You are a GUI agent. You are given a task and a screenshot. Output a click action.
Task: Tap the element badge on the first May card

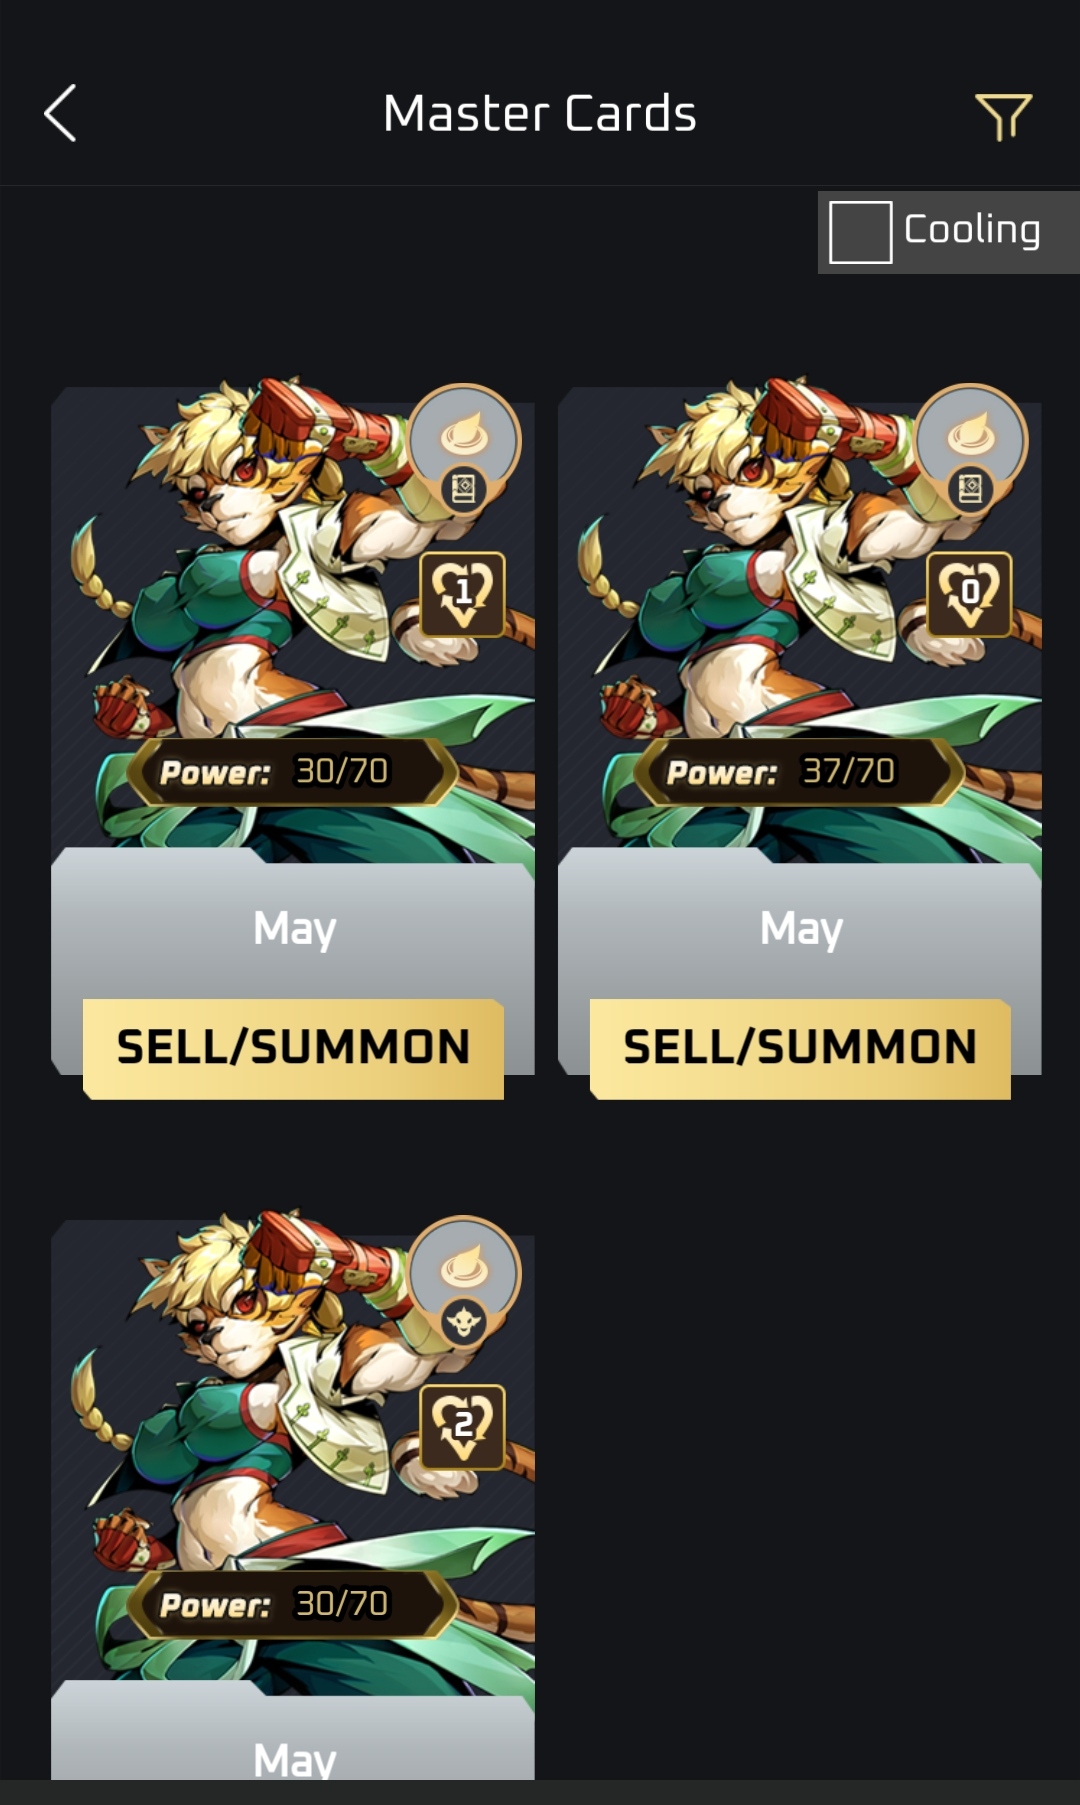[x=464, y=438]
